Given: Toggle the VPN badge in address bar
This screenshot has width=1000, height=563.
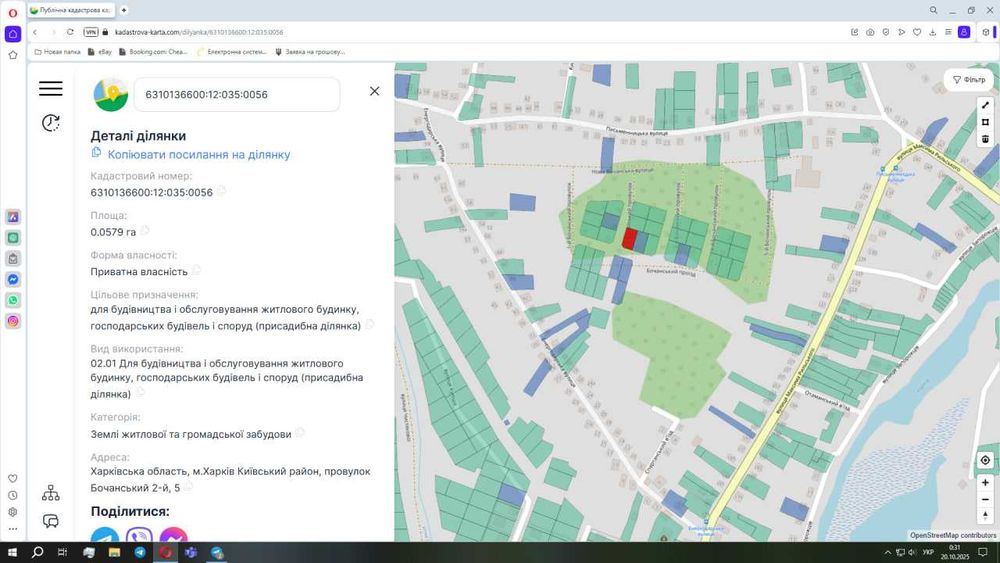Looking at the screenshot, I should (91, 32).
